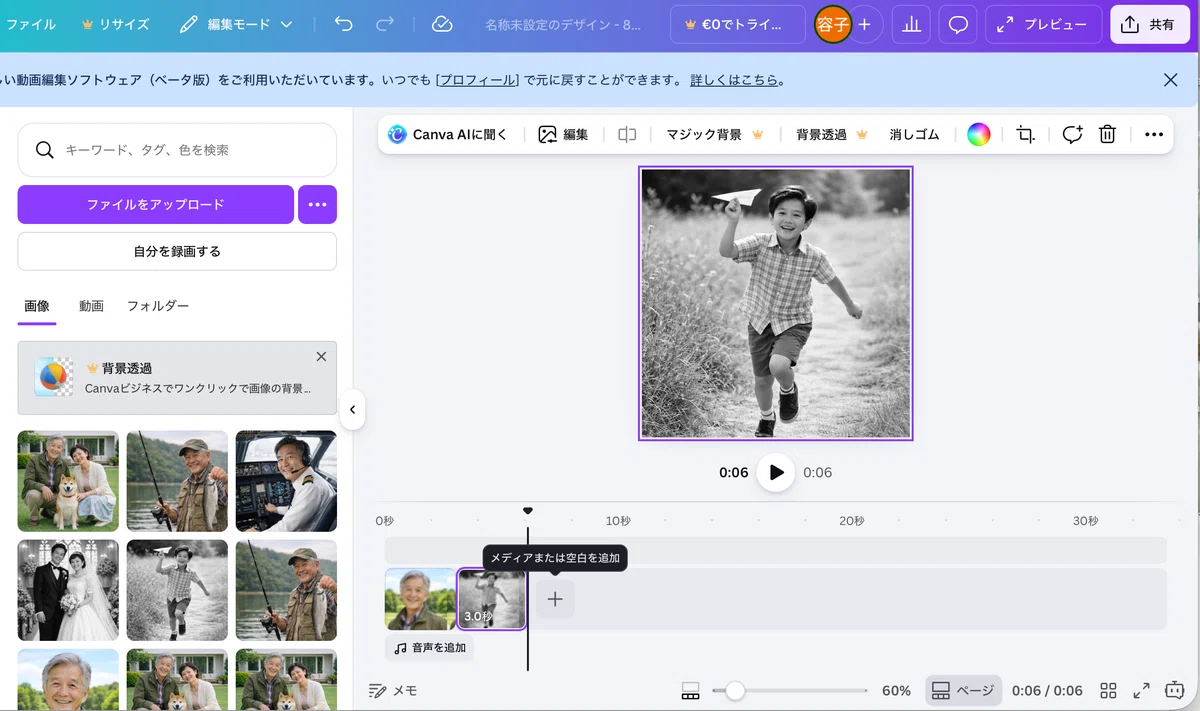The height and width of the screenshot is (711, 1200).
Task: Click the 編集 image edit button
Action: pyautogui.click(x=563, y=134)
